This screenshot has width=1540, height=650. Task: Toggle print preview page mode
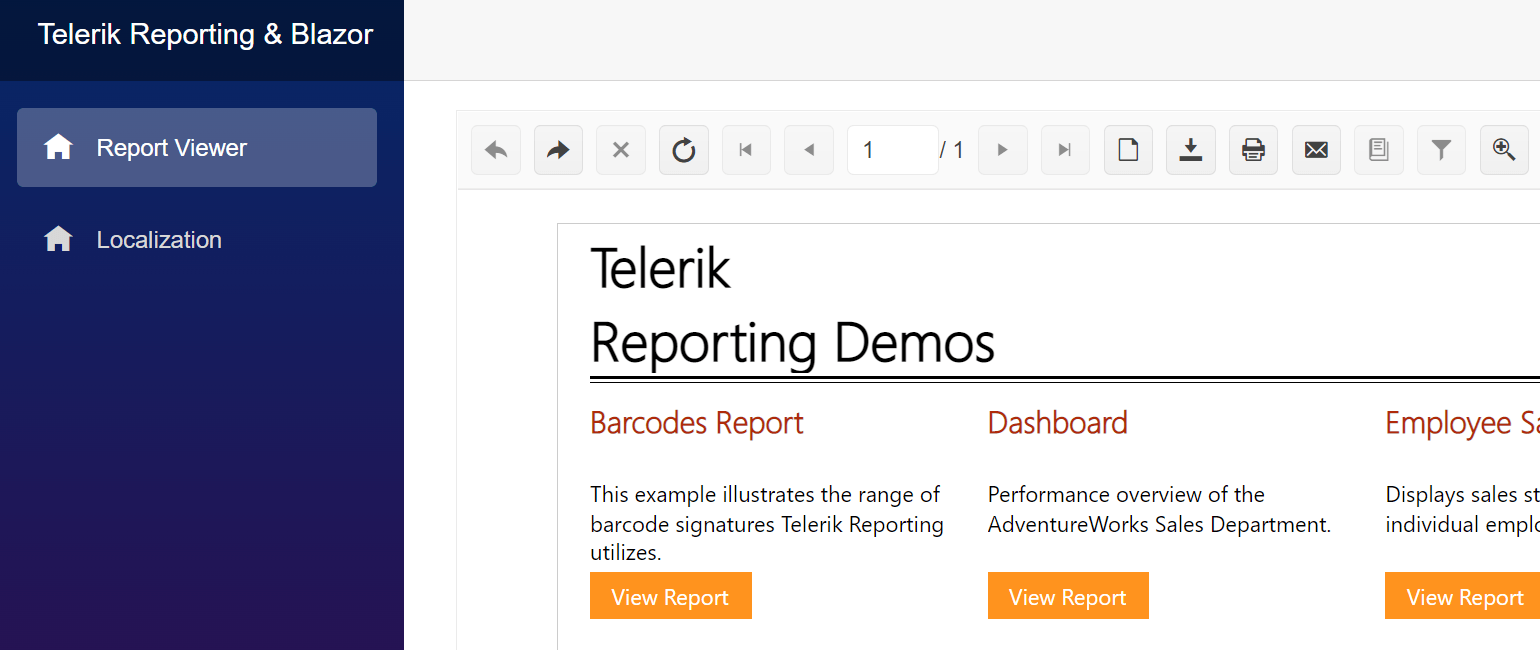tap(1128, 150)
